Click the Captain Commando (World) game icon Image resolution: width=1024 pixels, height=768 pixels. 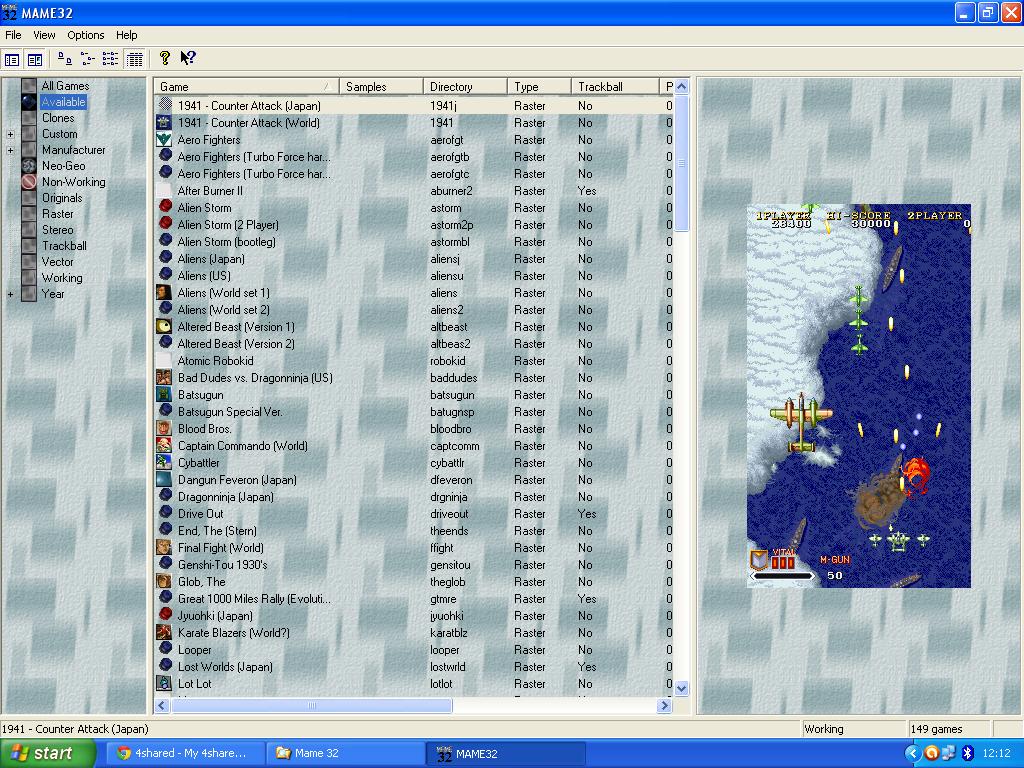pos(164,445)
